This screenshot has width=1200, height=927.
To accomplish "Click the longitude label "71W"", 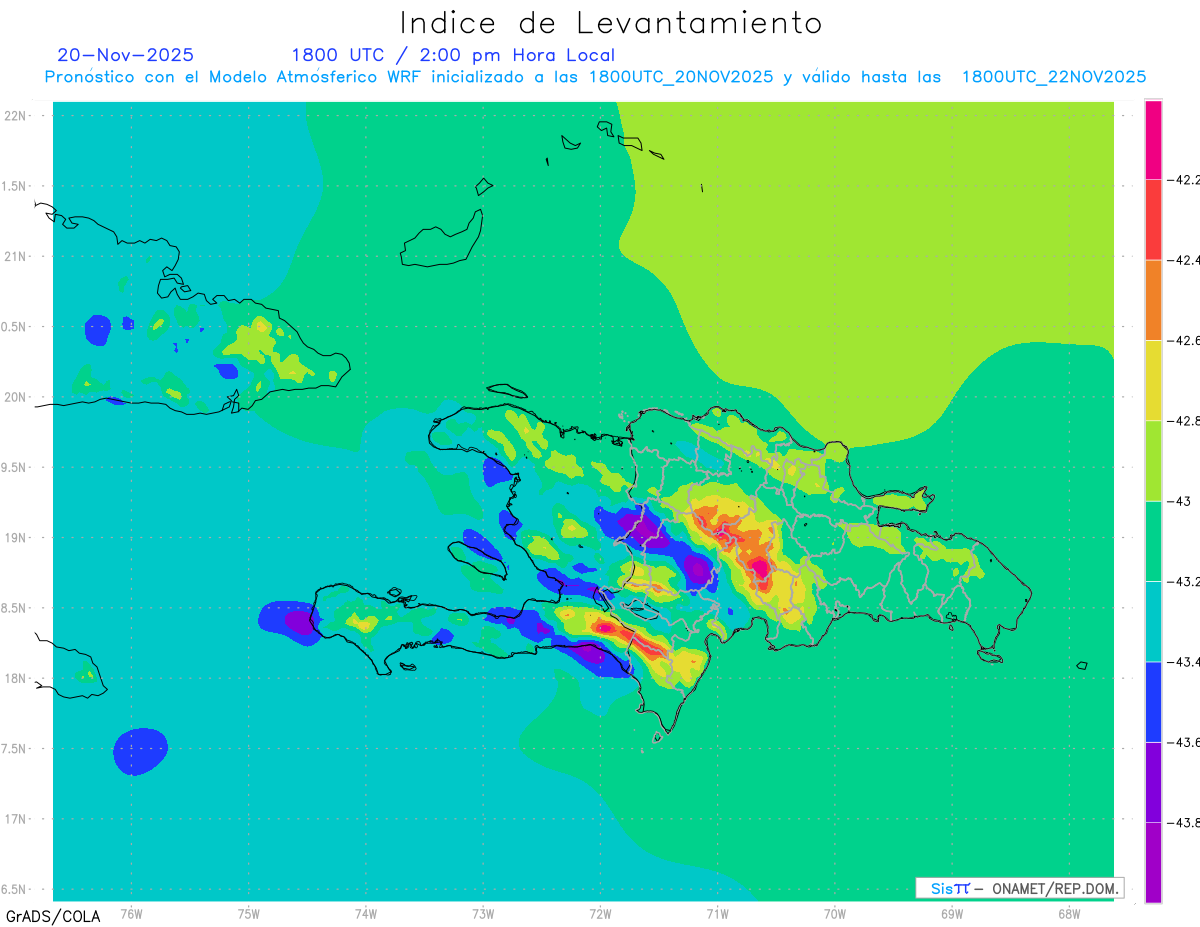I will coord(717,912).
